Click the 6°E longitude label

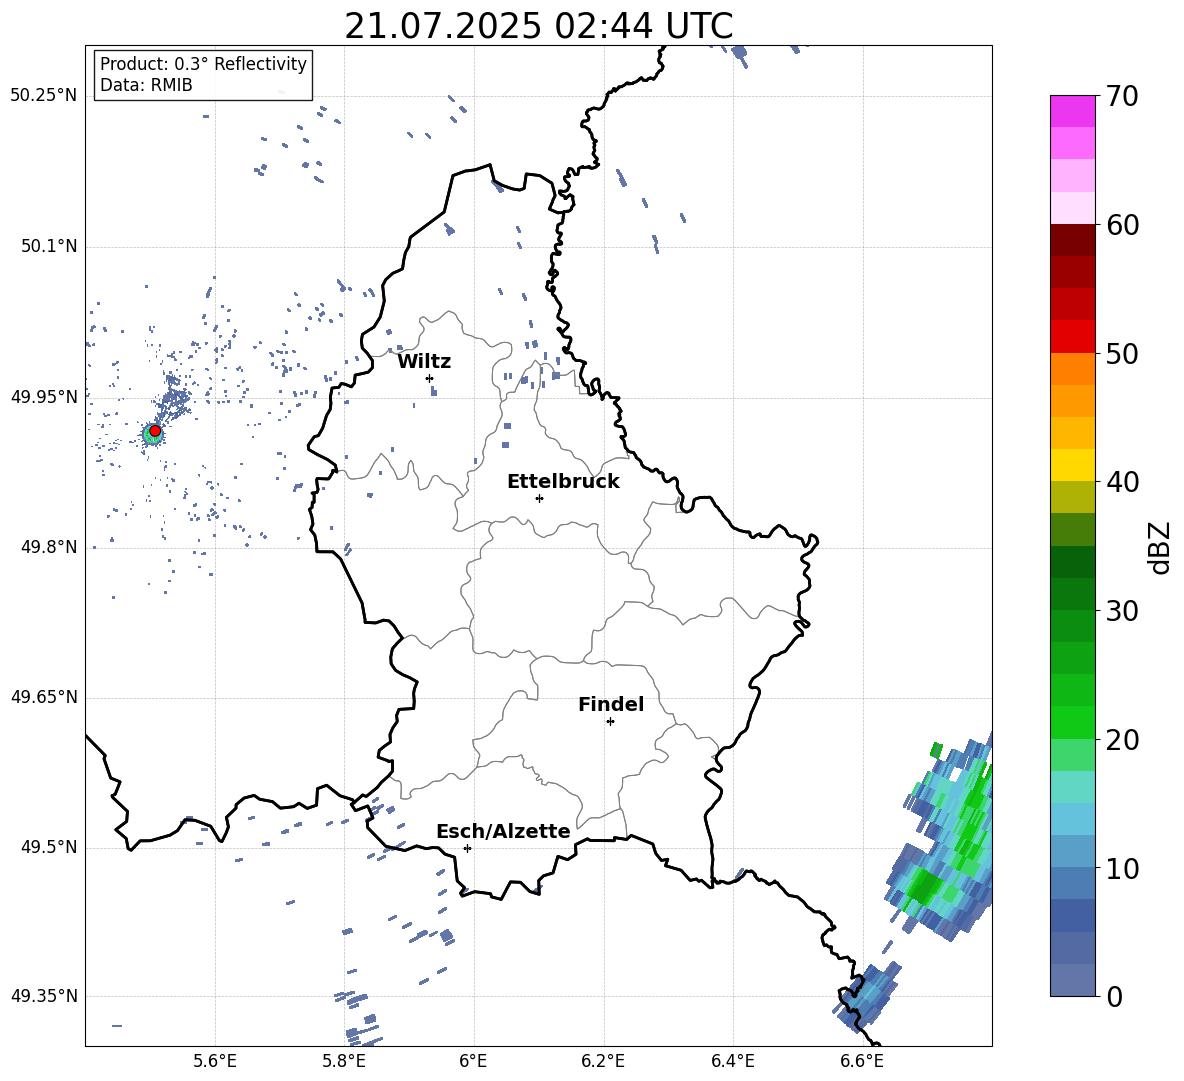point(473,1061)
